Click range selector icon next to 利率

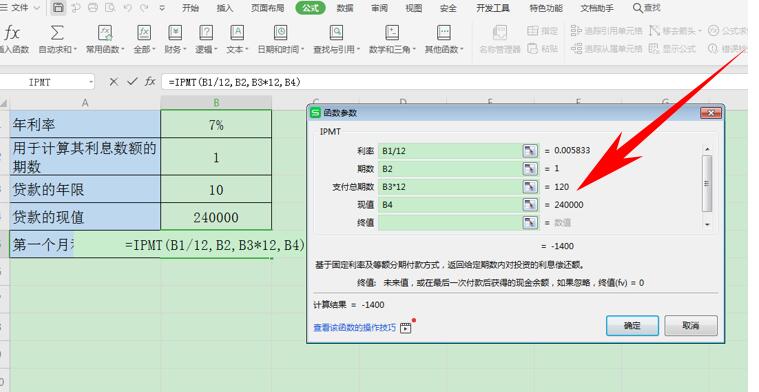tap(531, 151)
